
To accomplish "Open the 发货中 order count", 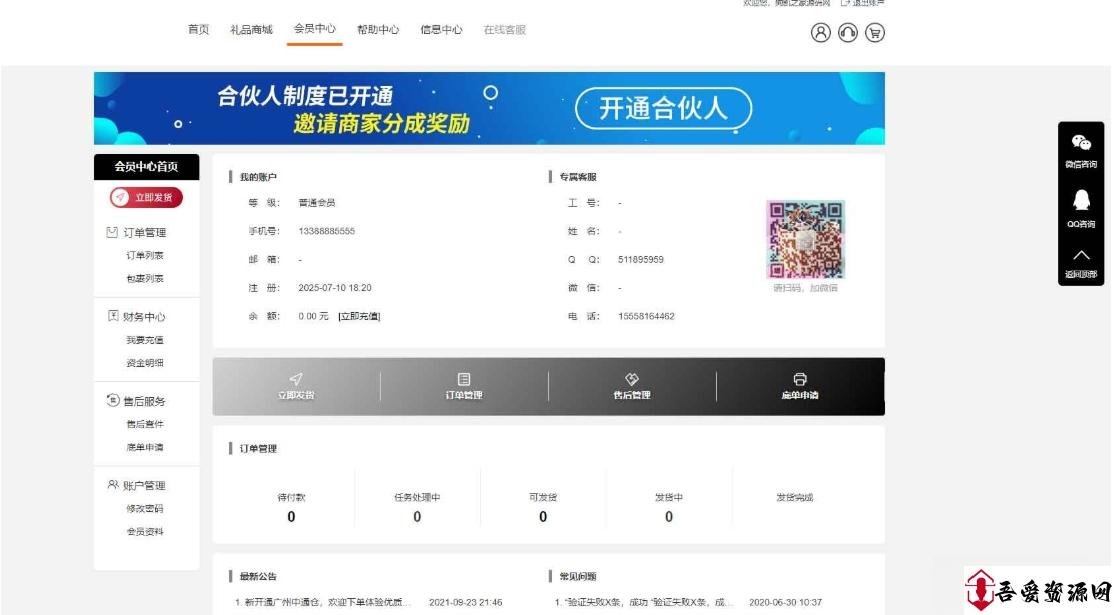I will (x=669, y=517).
